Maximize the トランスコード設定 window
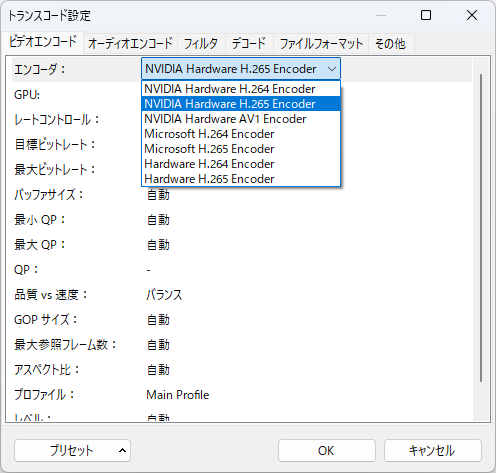The height and width of the screenshot is (473, 496). click(x=426, y=15)
